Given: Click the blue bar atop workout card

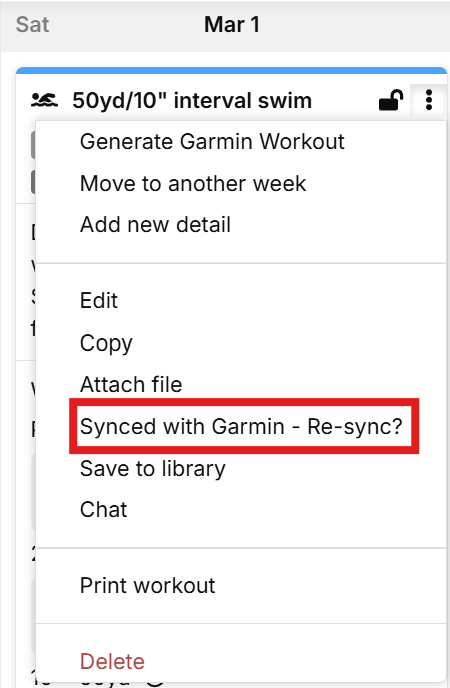Looking at the screenshot, I should click(231, 70).
